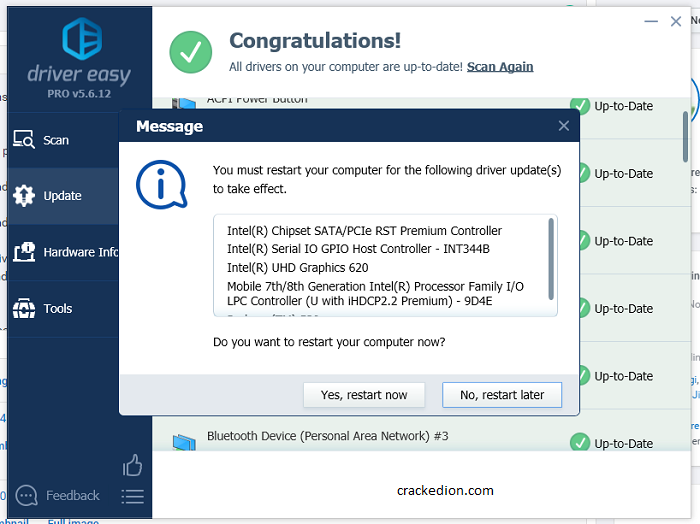
Task: Click the thumbs-up like icon
Action: pyautogui.click(x=132, y=465)
